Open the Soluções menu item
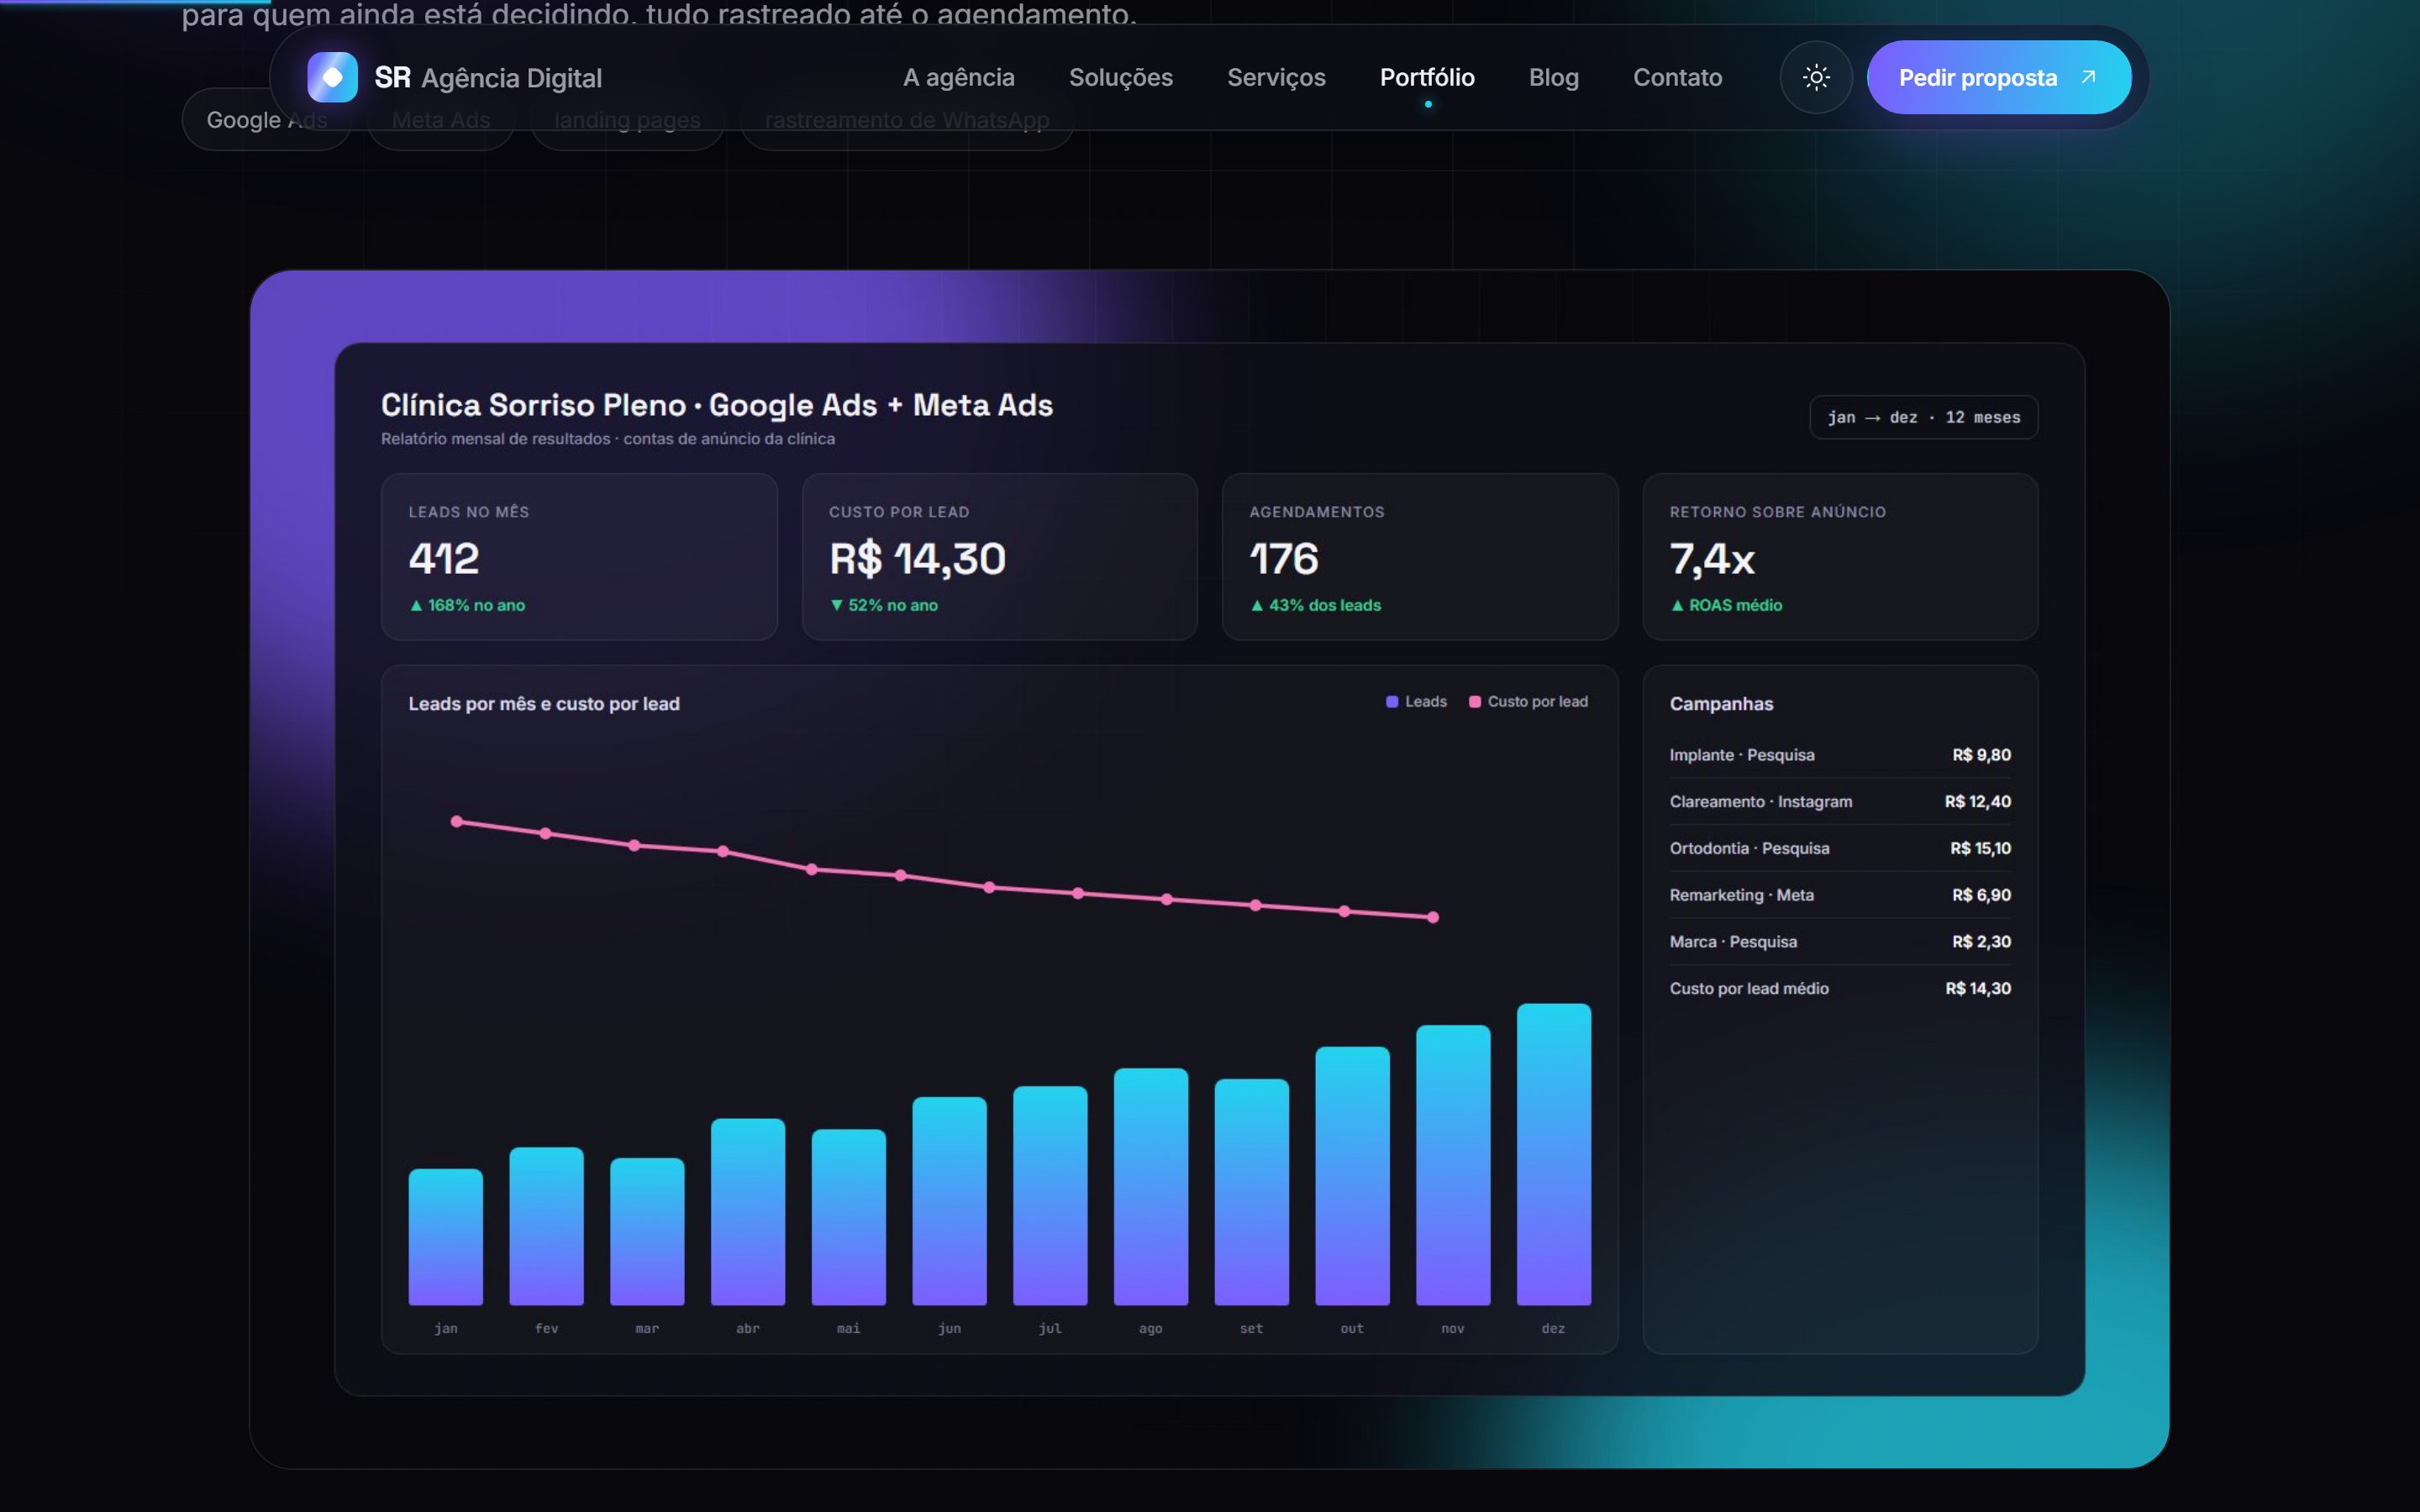Screen dimensions: 2420x1512 click(1120, 77)
